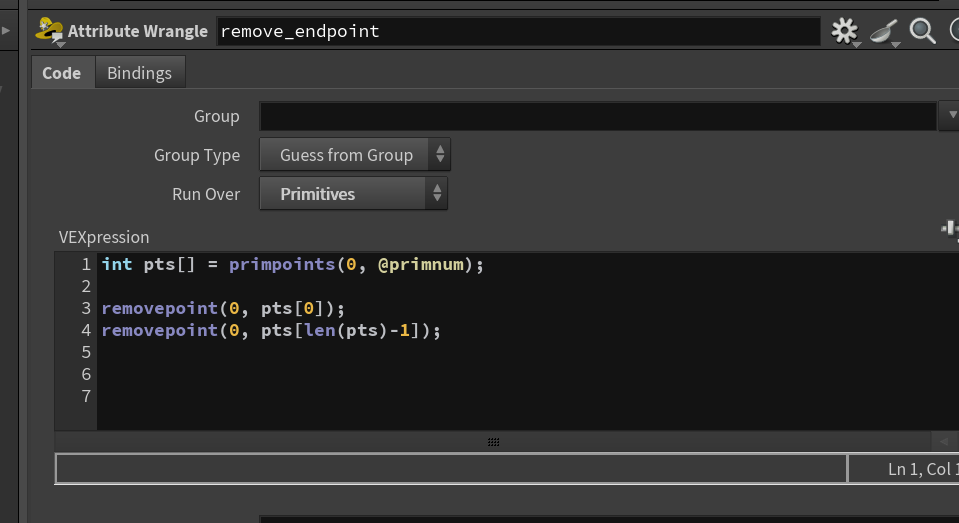This screenshot has height=523, width=959.
Task: Open the gear parameter settings menu
Action: [845, 31]
